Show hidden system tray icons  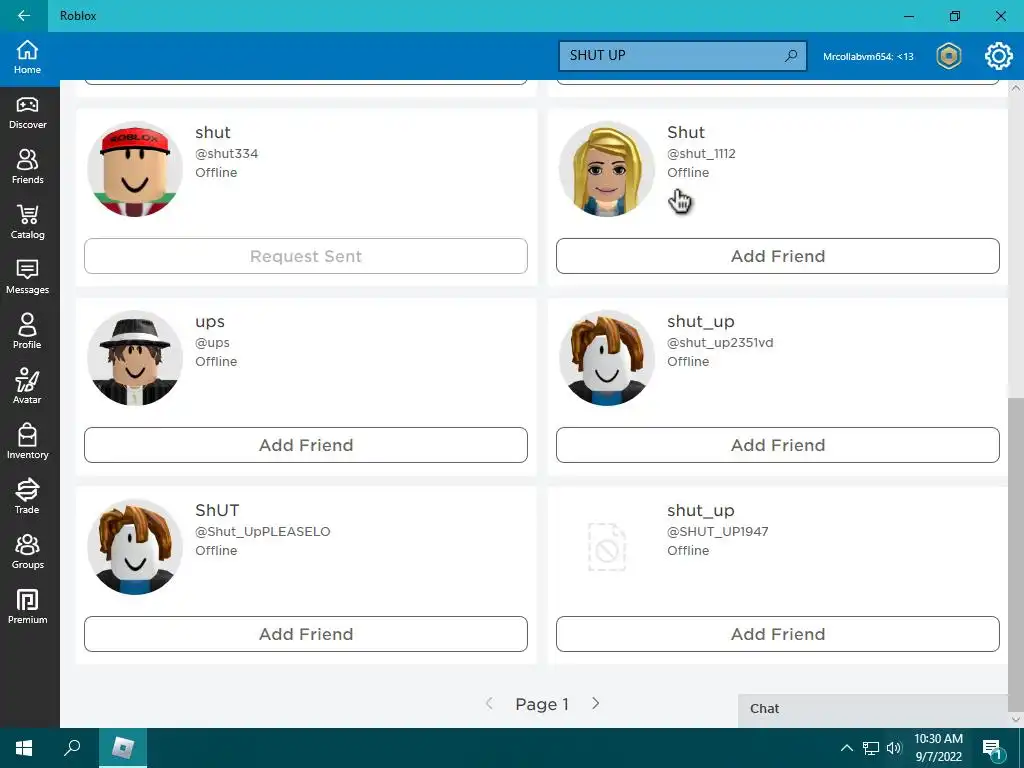846,748
